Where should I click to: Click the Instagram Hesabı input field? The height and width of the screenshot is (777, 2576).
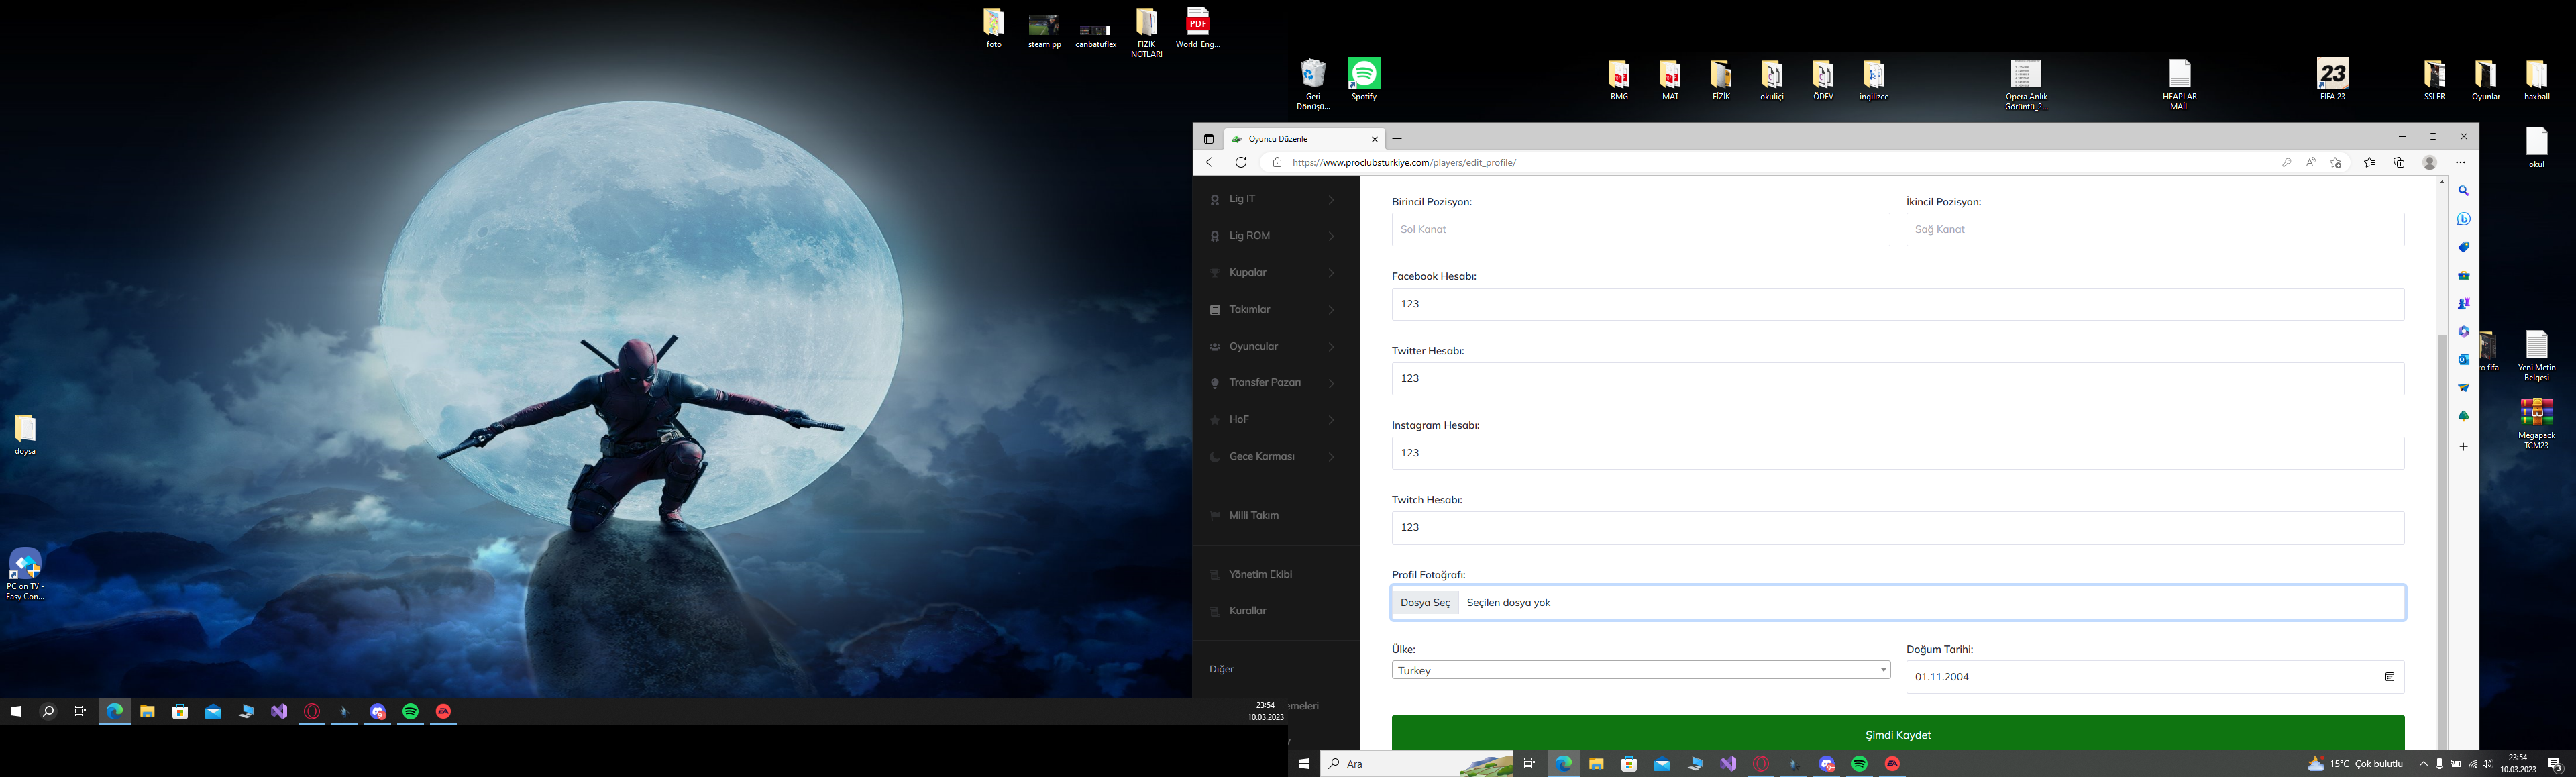(x=1898, y=453)
